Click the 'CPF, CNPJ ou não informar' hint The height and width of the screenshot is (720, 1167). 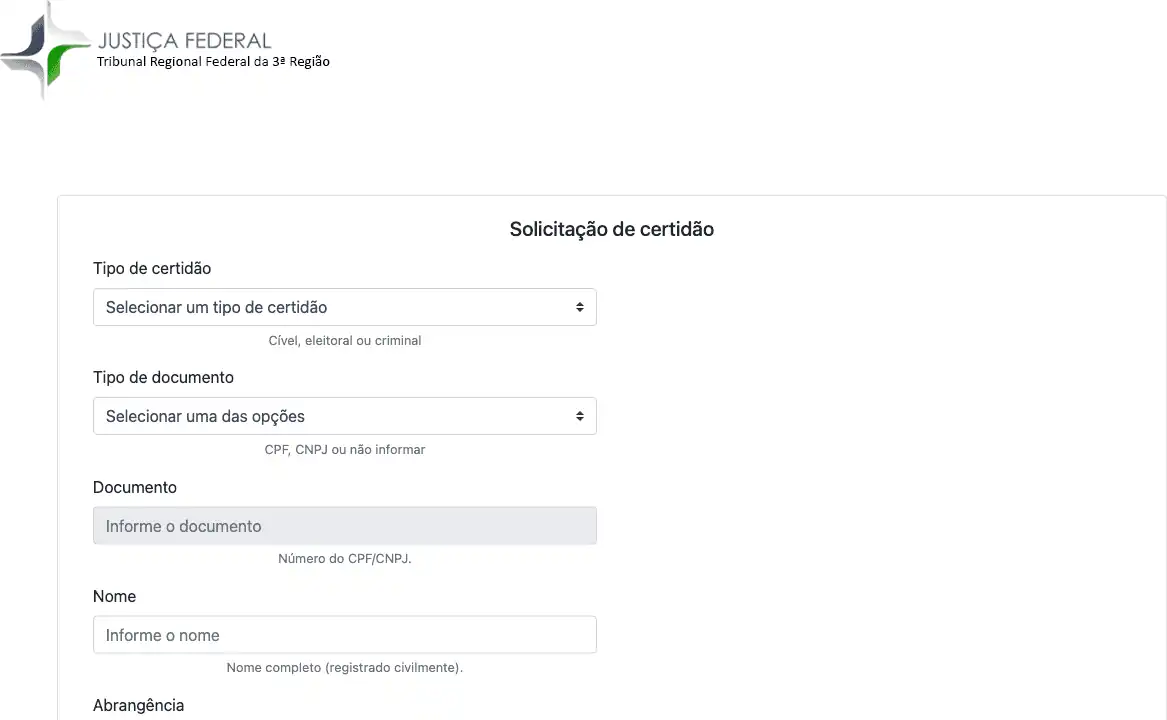tap(345, 450)
